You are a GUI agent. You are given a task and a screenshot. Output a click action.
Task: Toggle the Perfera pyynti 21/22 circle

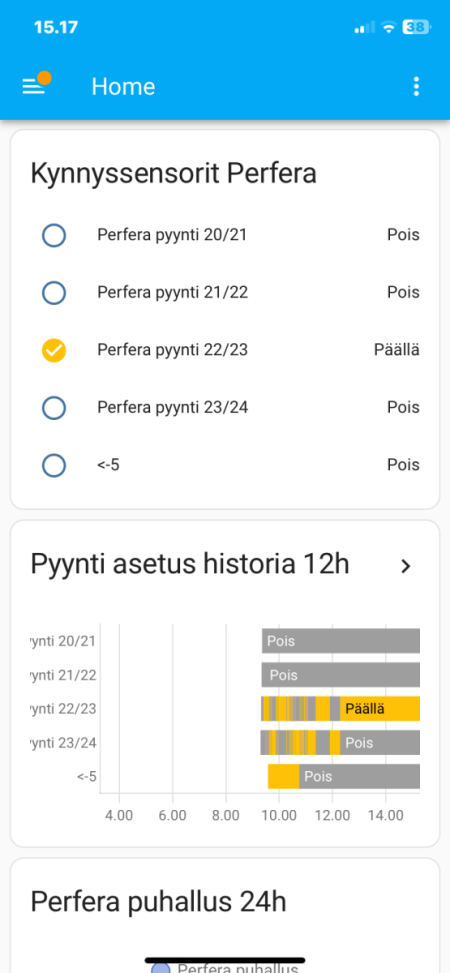pos(54,292)
